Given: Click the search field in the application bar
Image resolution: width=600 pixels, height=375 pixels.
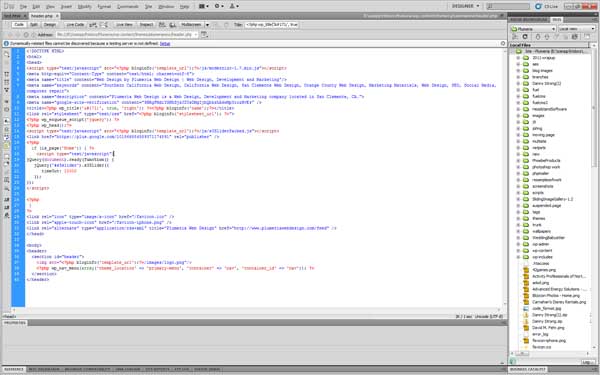Looking at the screenshot, I should [508, 7].
